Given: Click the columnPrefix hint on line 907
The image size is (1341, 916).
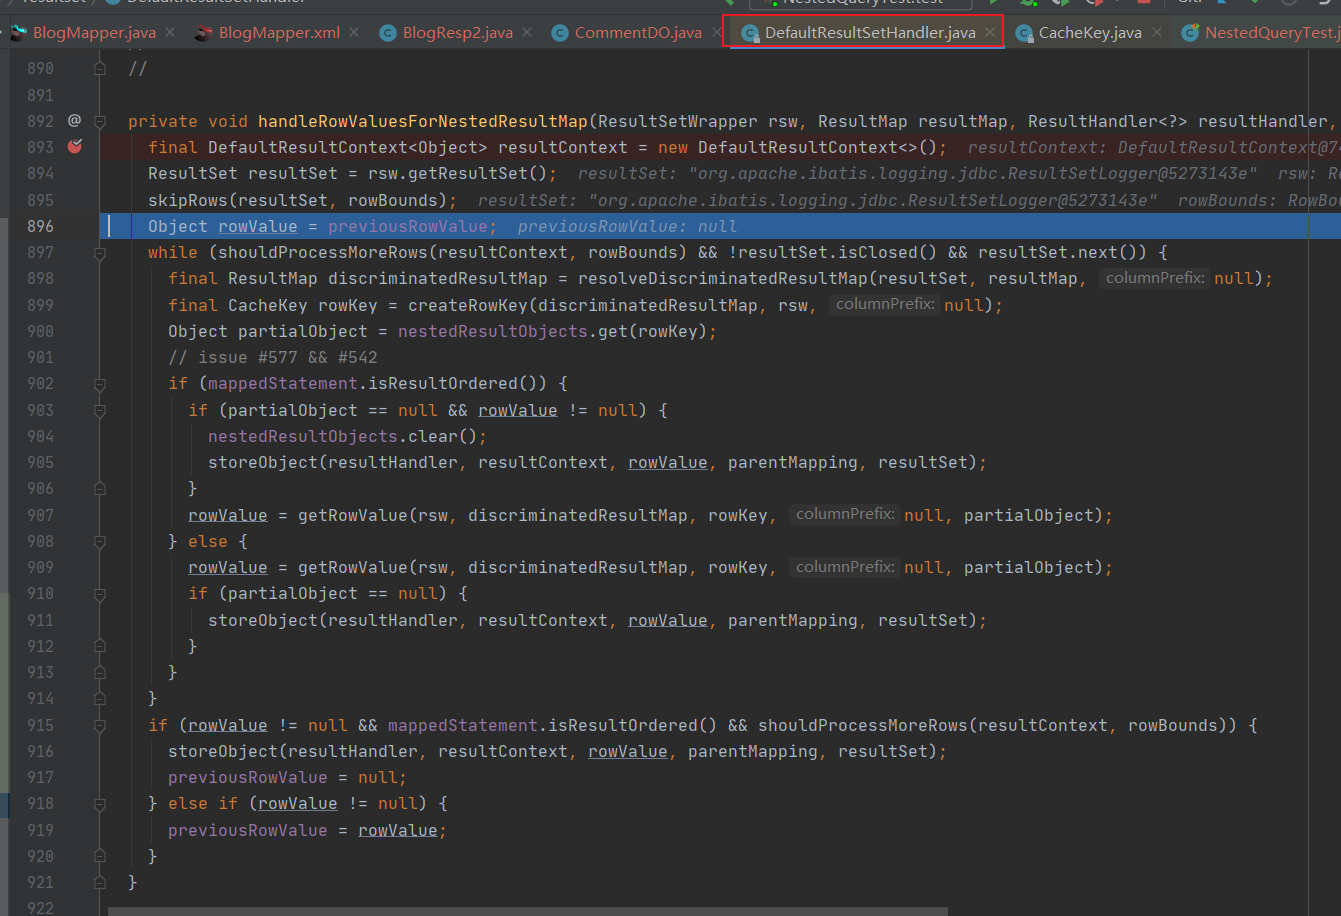Looking at the screenshot, I should (843, 515).
